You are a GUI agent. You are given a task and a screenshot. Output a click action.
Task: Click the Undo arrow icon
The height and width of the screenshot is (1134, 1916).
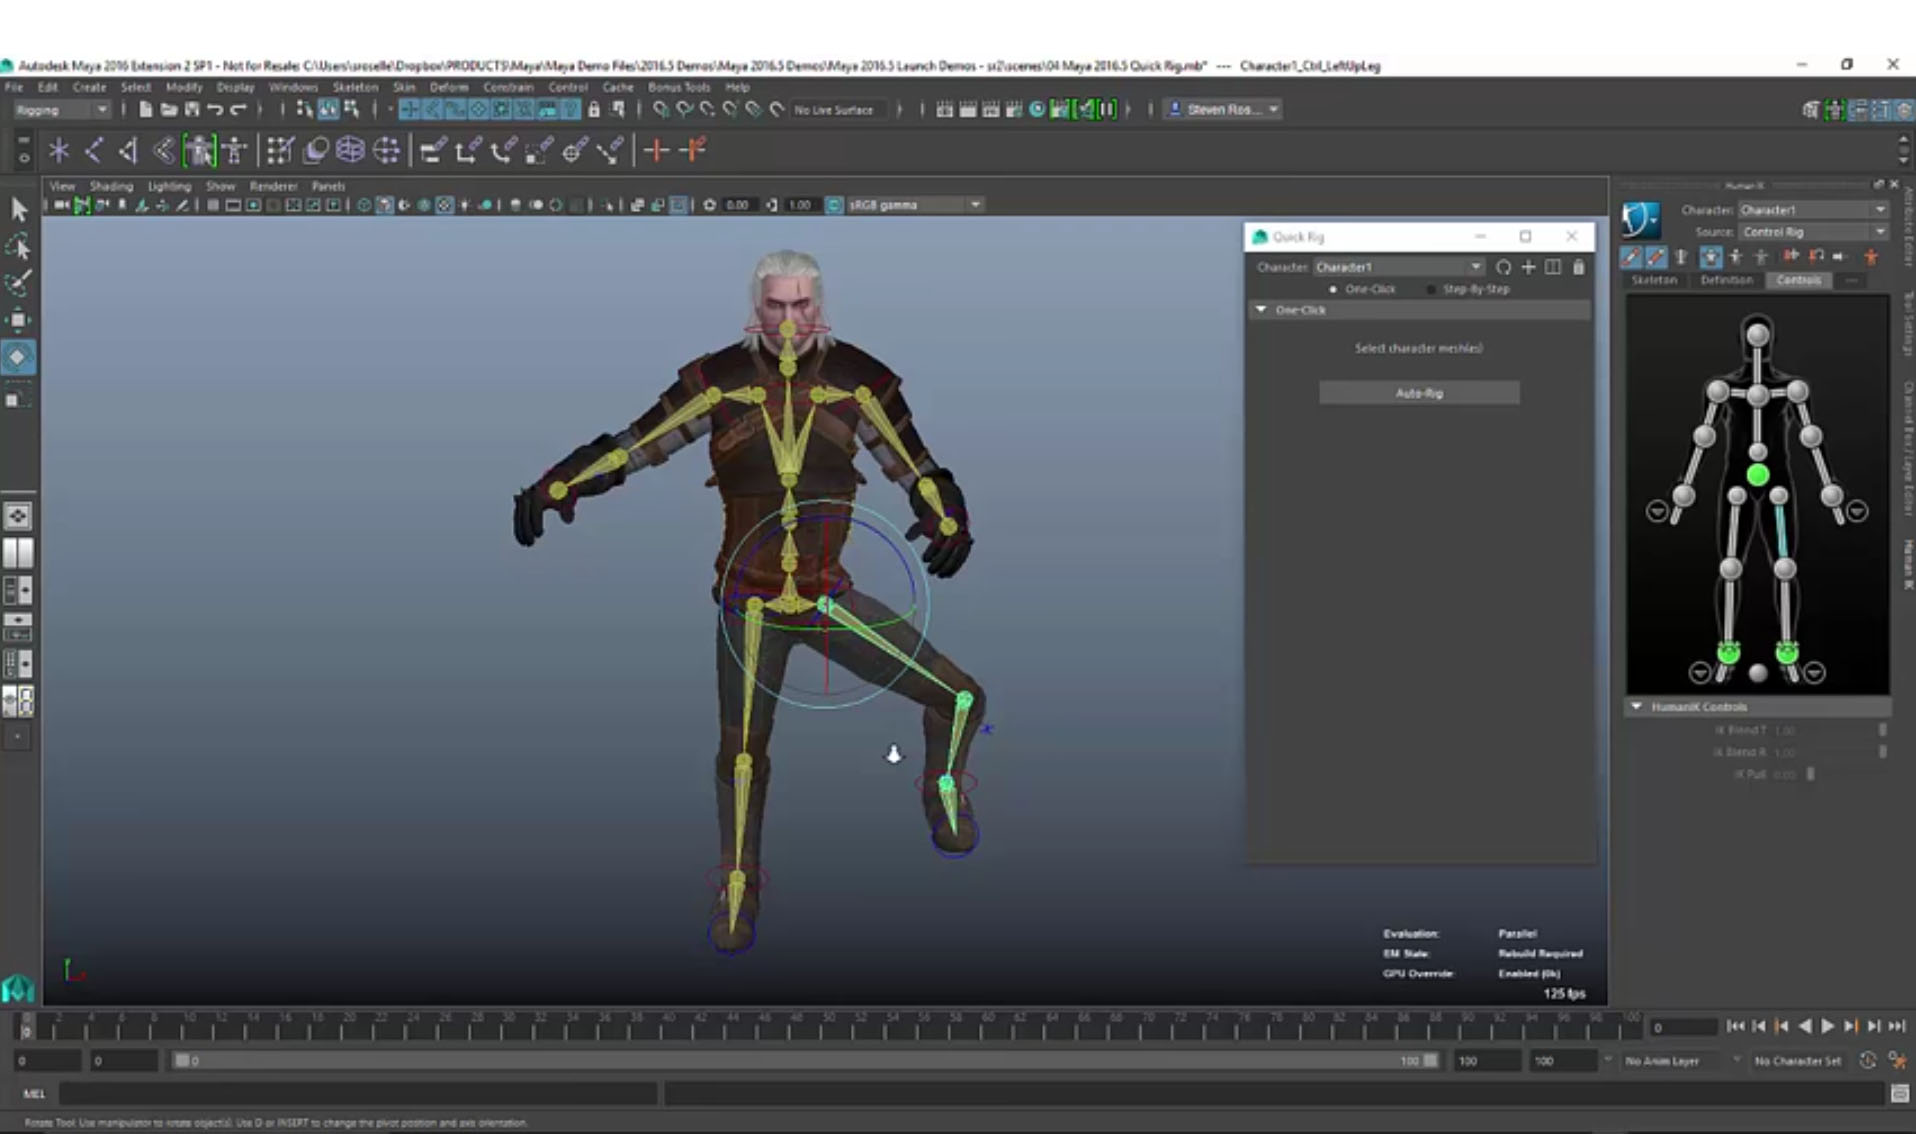point(214,109)
